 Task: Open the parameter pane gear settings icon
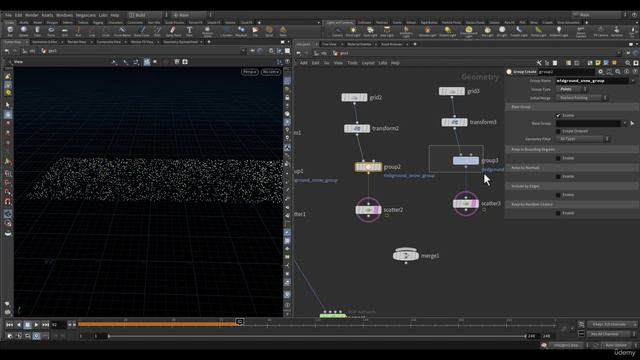pos(601,72)
